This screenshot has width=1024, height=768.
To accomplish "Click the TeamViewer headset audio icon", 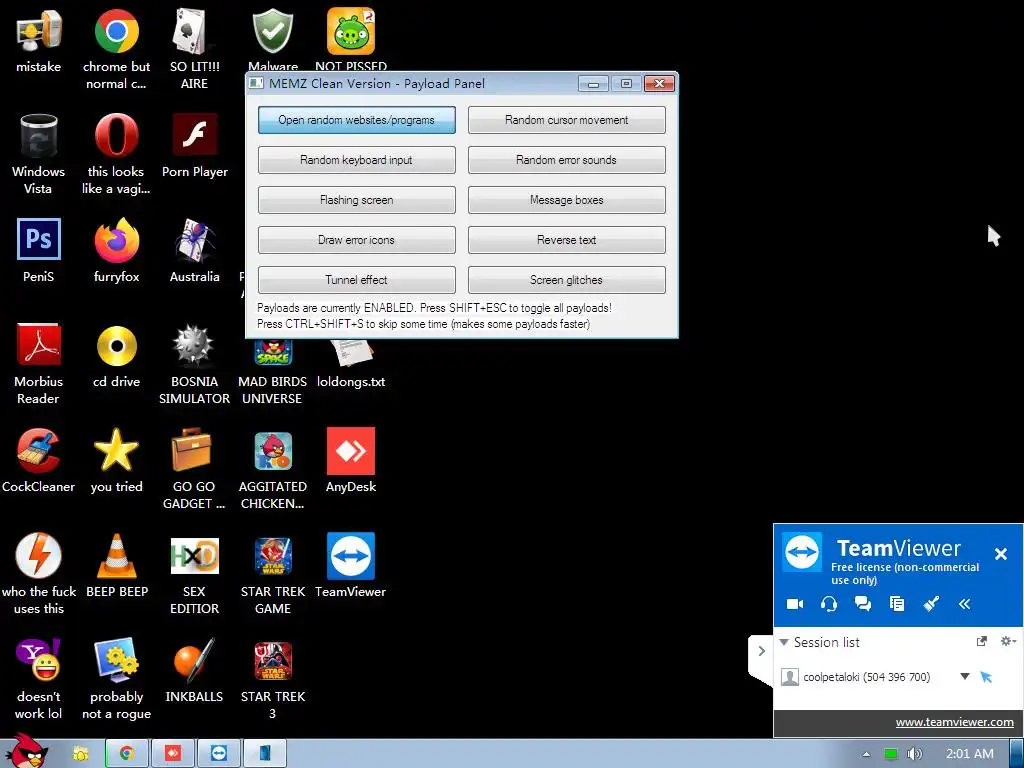I will [x=829, y=604].
